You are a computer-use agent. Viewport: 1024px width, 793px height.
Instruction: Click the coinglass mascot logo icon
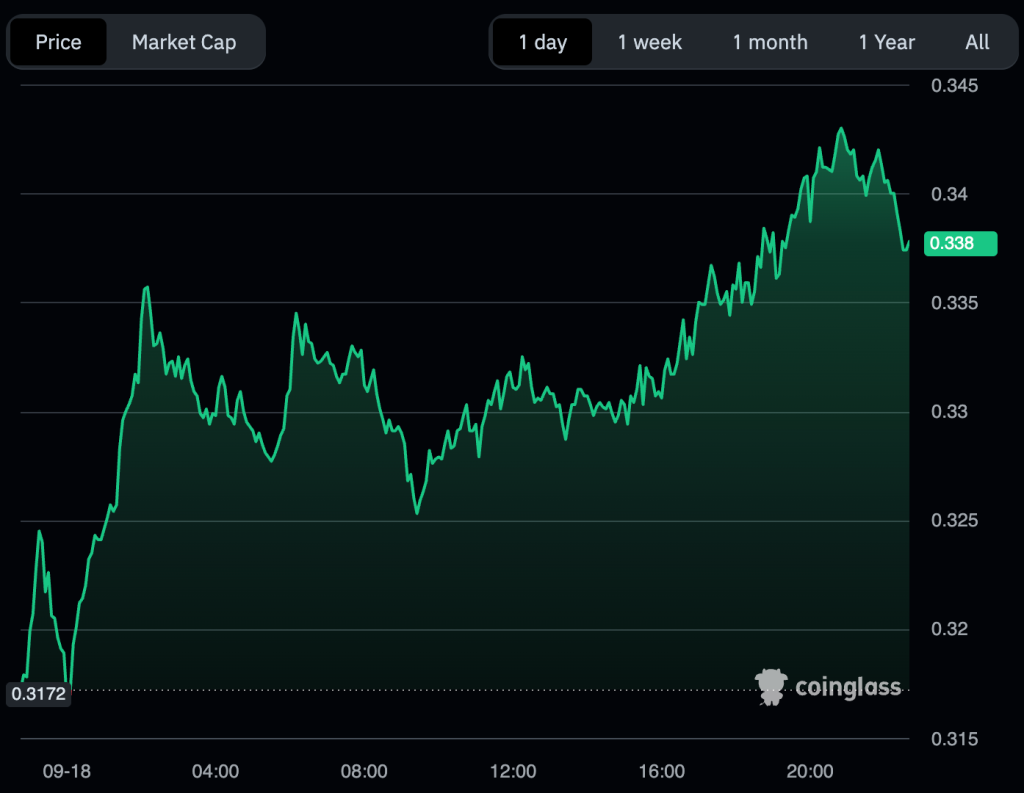click(x=771, y=687)
